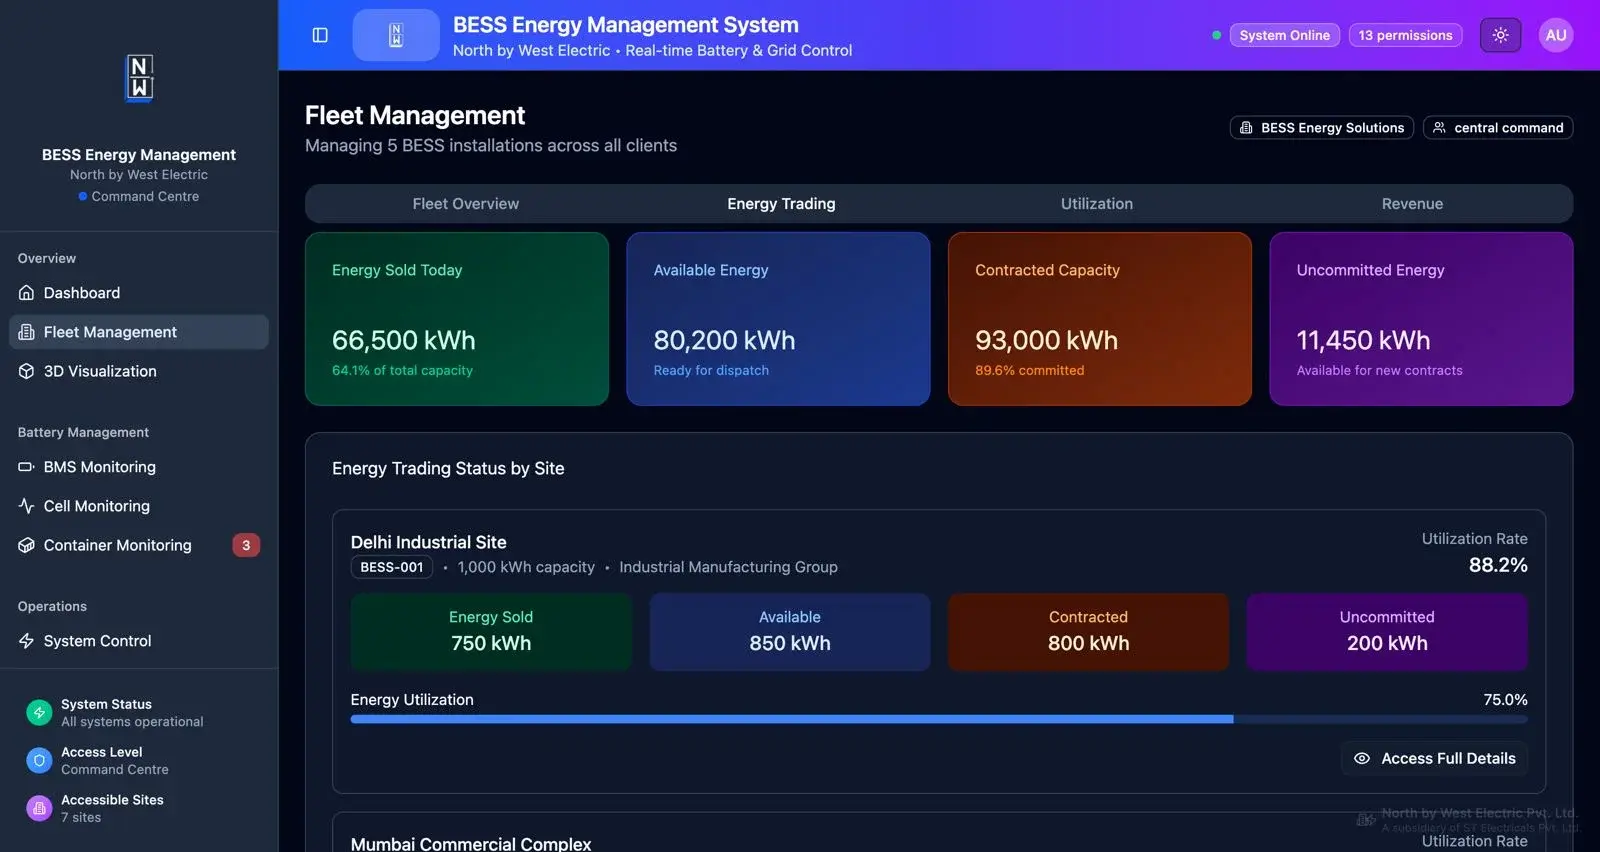Image resolution: width=1600 pixels, height=852 pixels.
Task: Navigate to System Control
Action: tap(139, 641)
